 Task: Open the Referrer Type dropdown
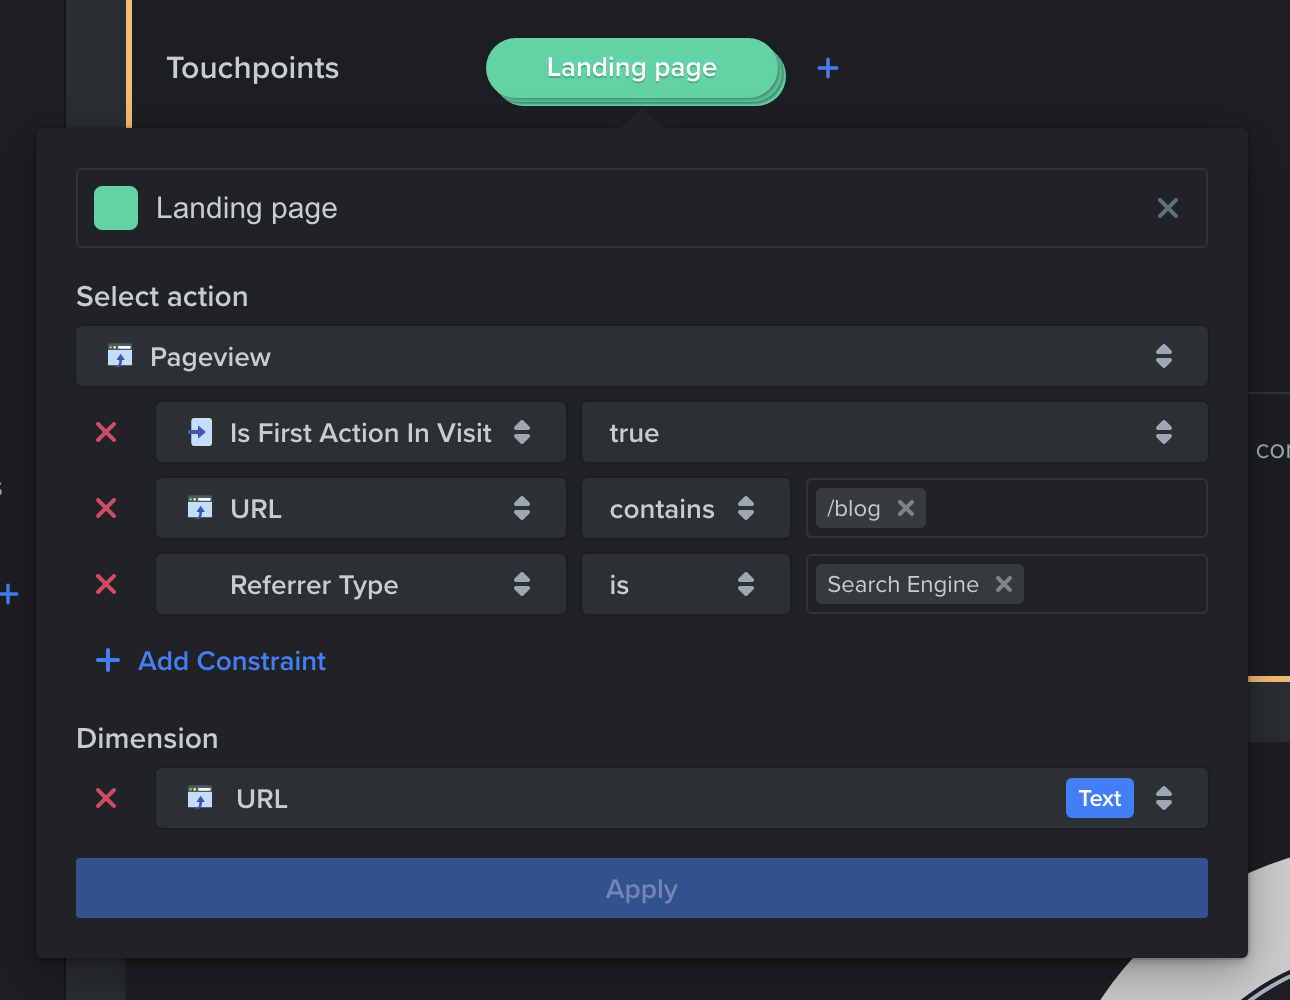(x=361, y=584)
